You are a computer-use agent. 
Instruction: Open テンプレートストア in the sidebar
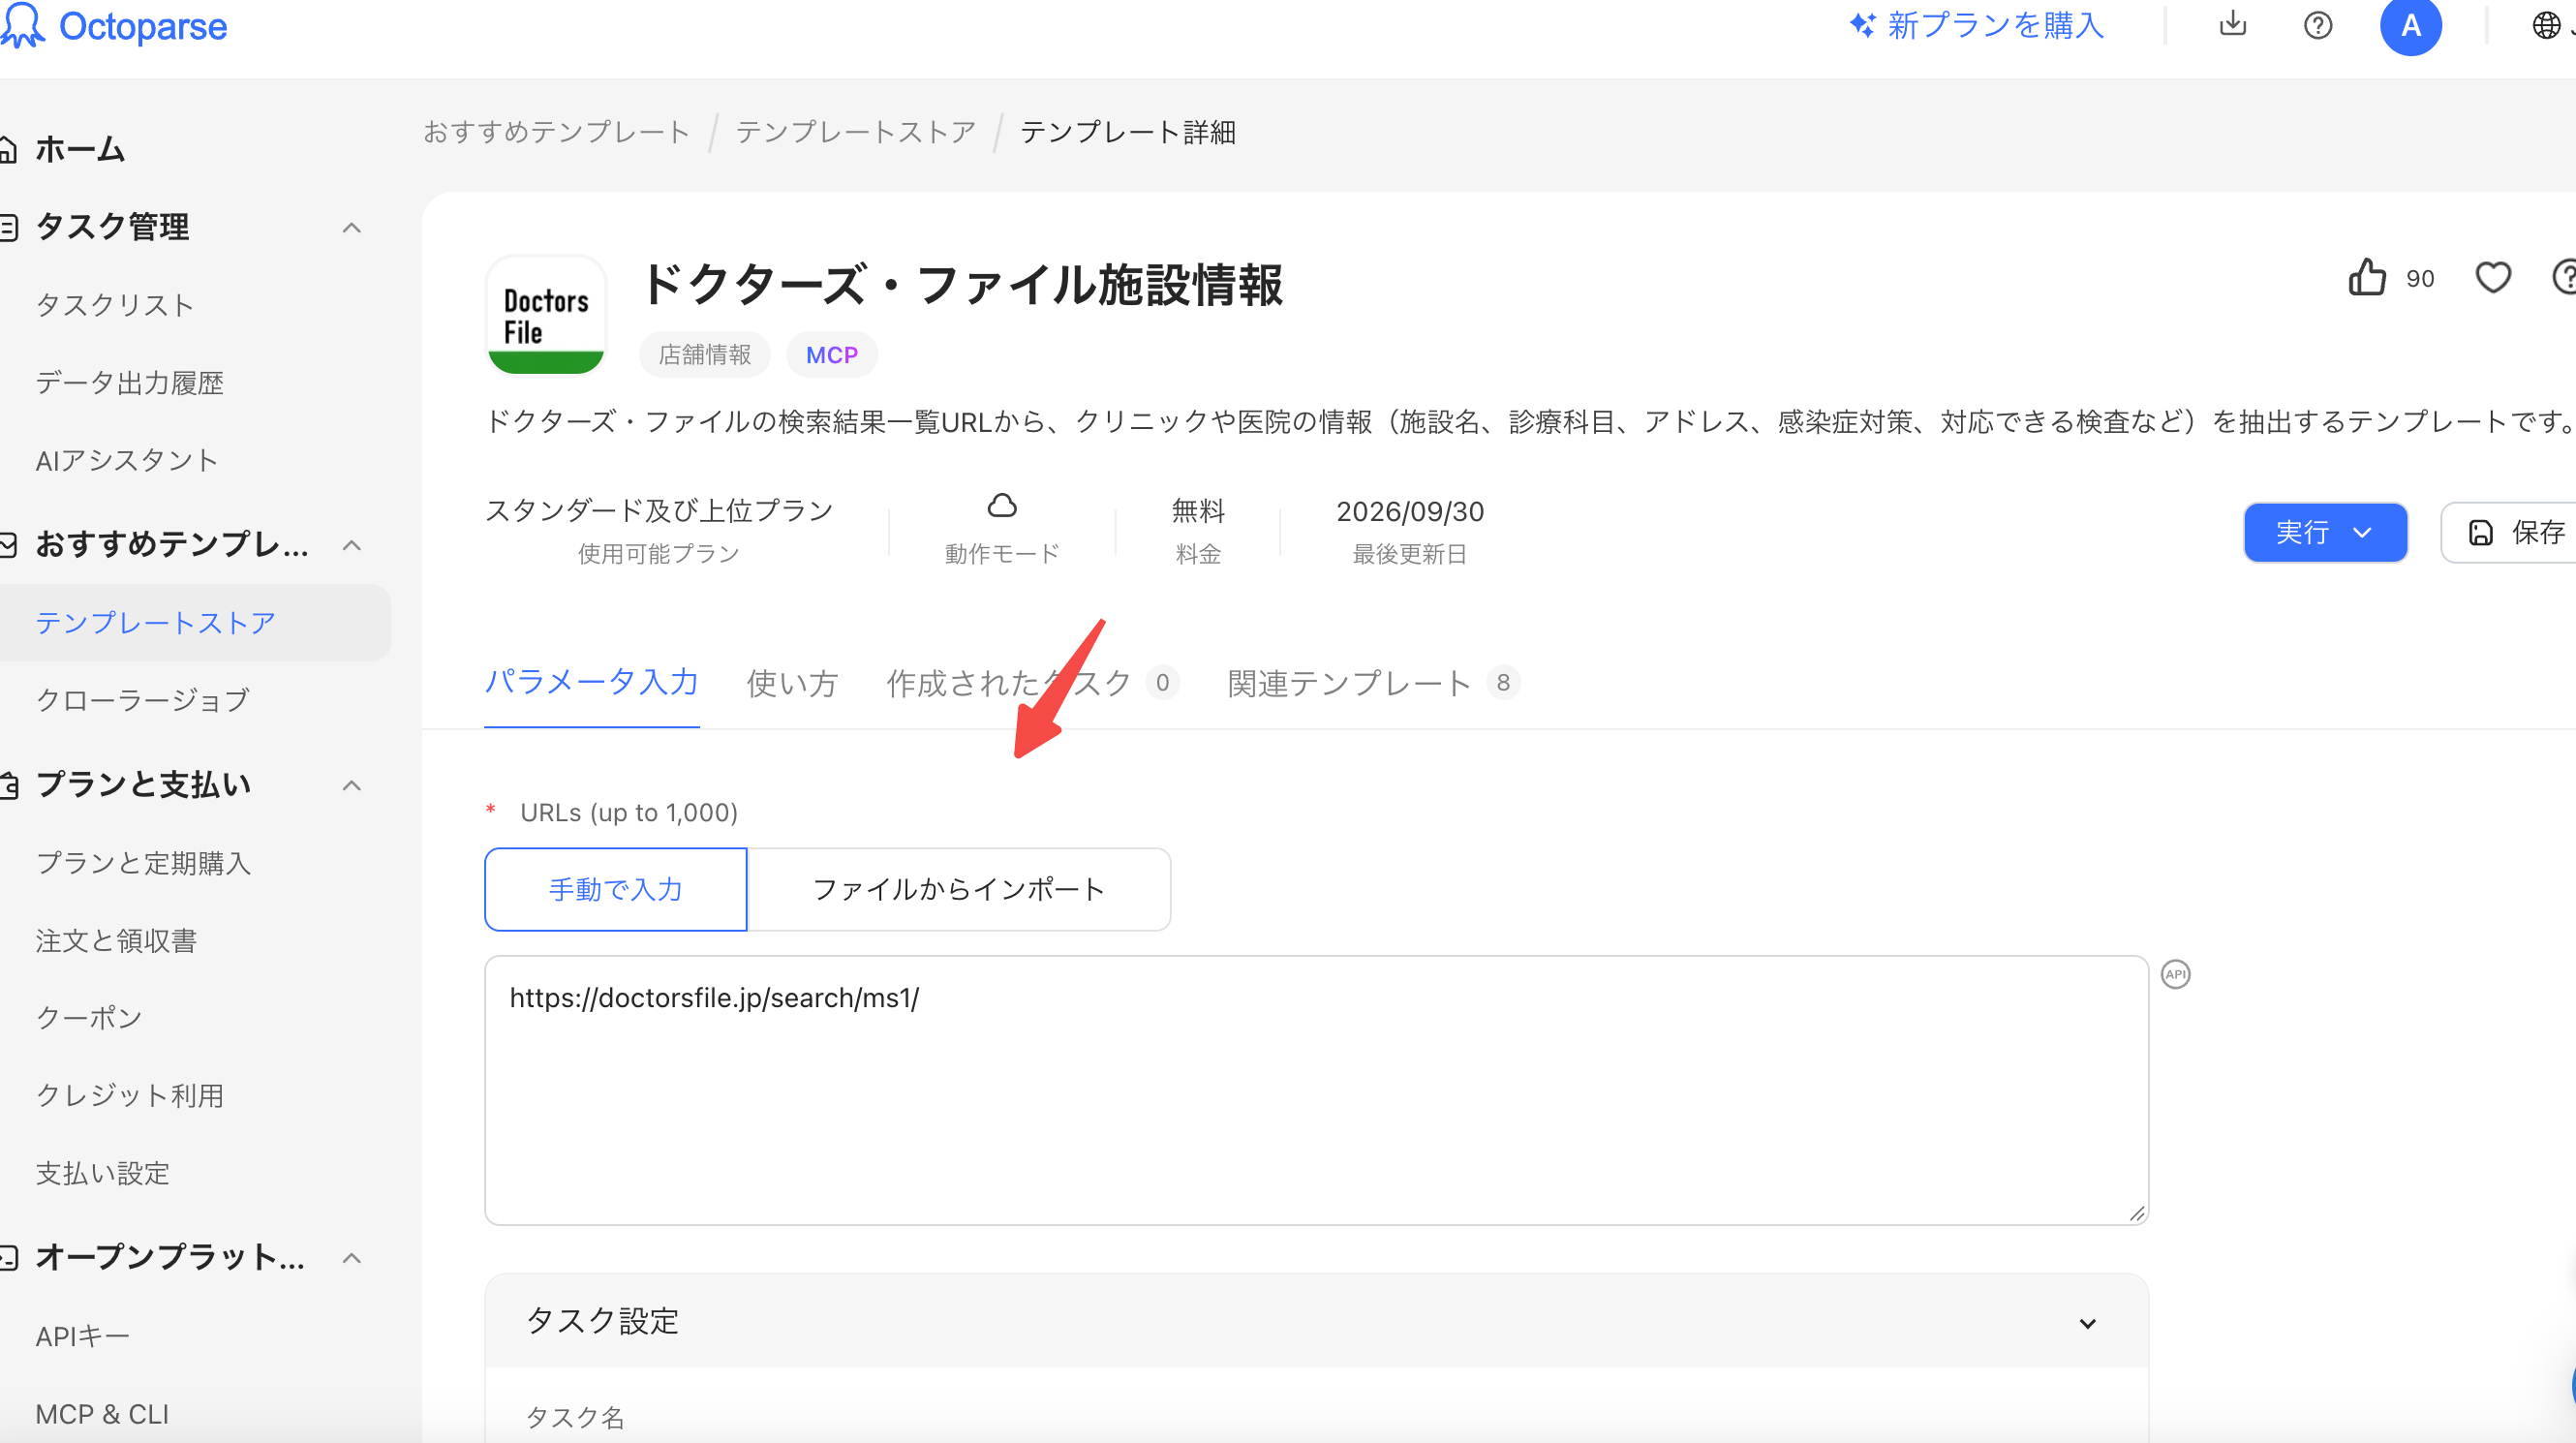coord(195,623)
